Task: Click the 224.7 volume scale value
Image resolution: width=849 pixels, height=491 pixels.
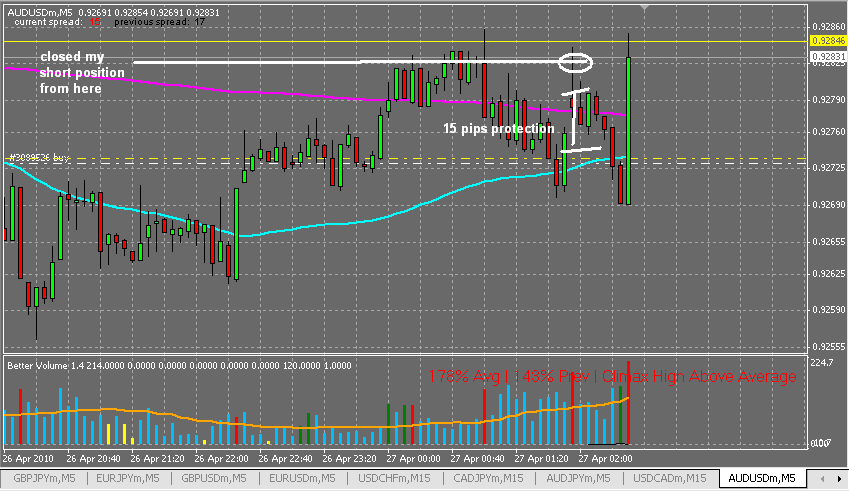Action: [x=821, y=363]
